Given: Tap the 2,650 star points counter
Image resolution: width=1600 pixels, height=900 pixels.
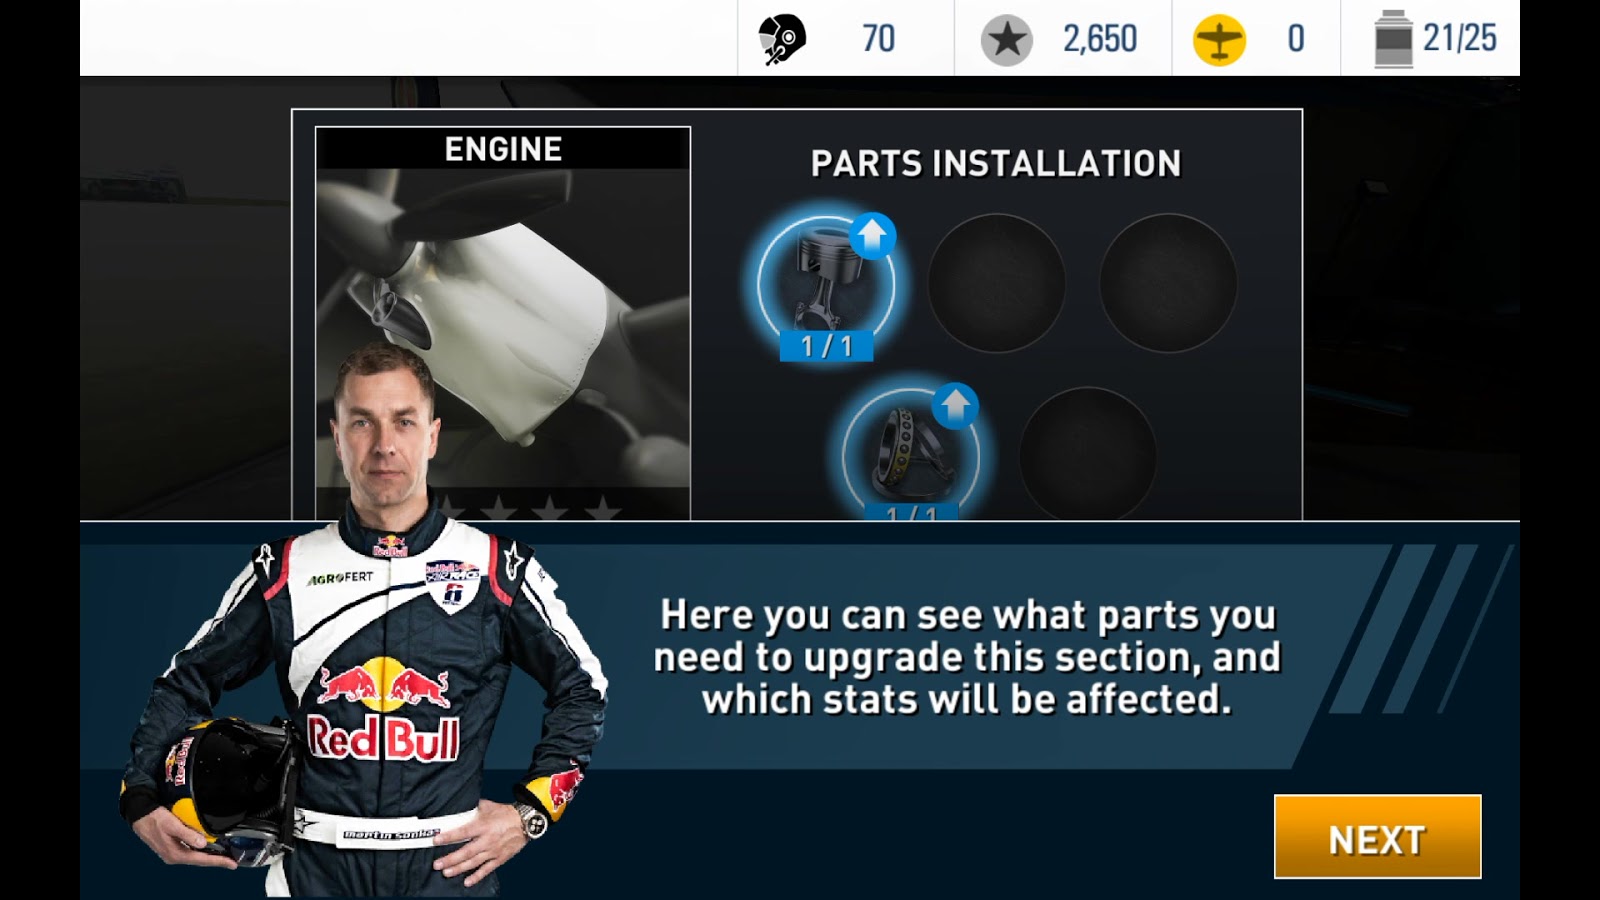Looking at the screenshot, I should pos(1100,39).
